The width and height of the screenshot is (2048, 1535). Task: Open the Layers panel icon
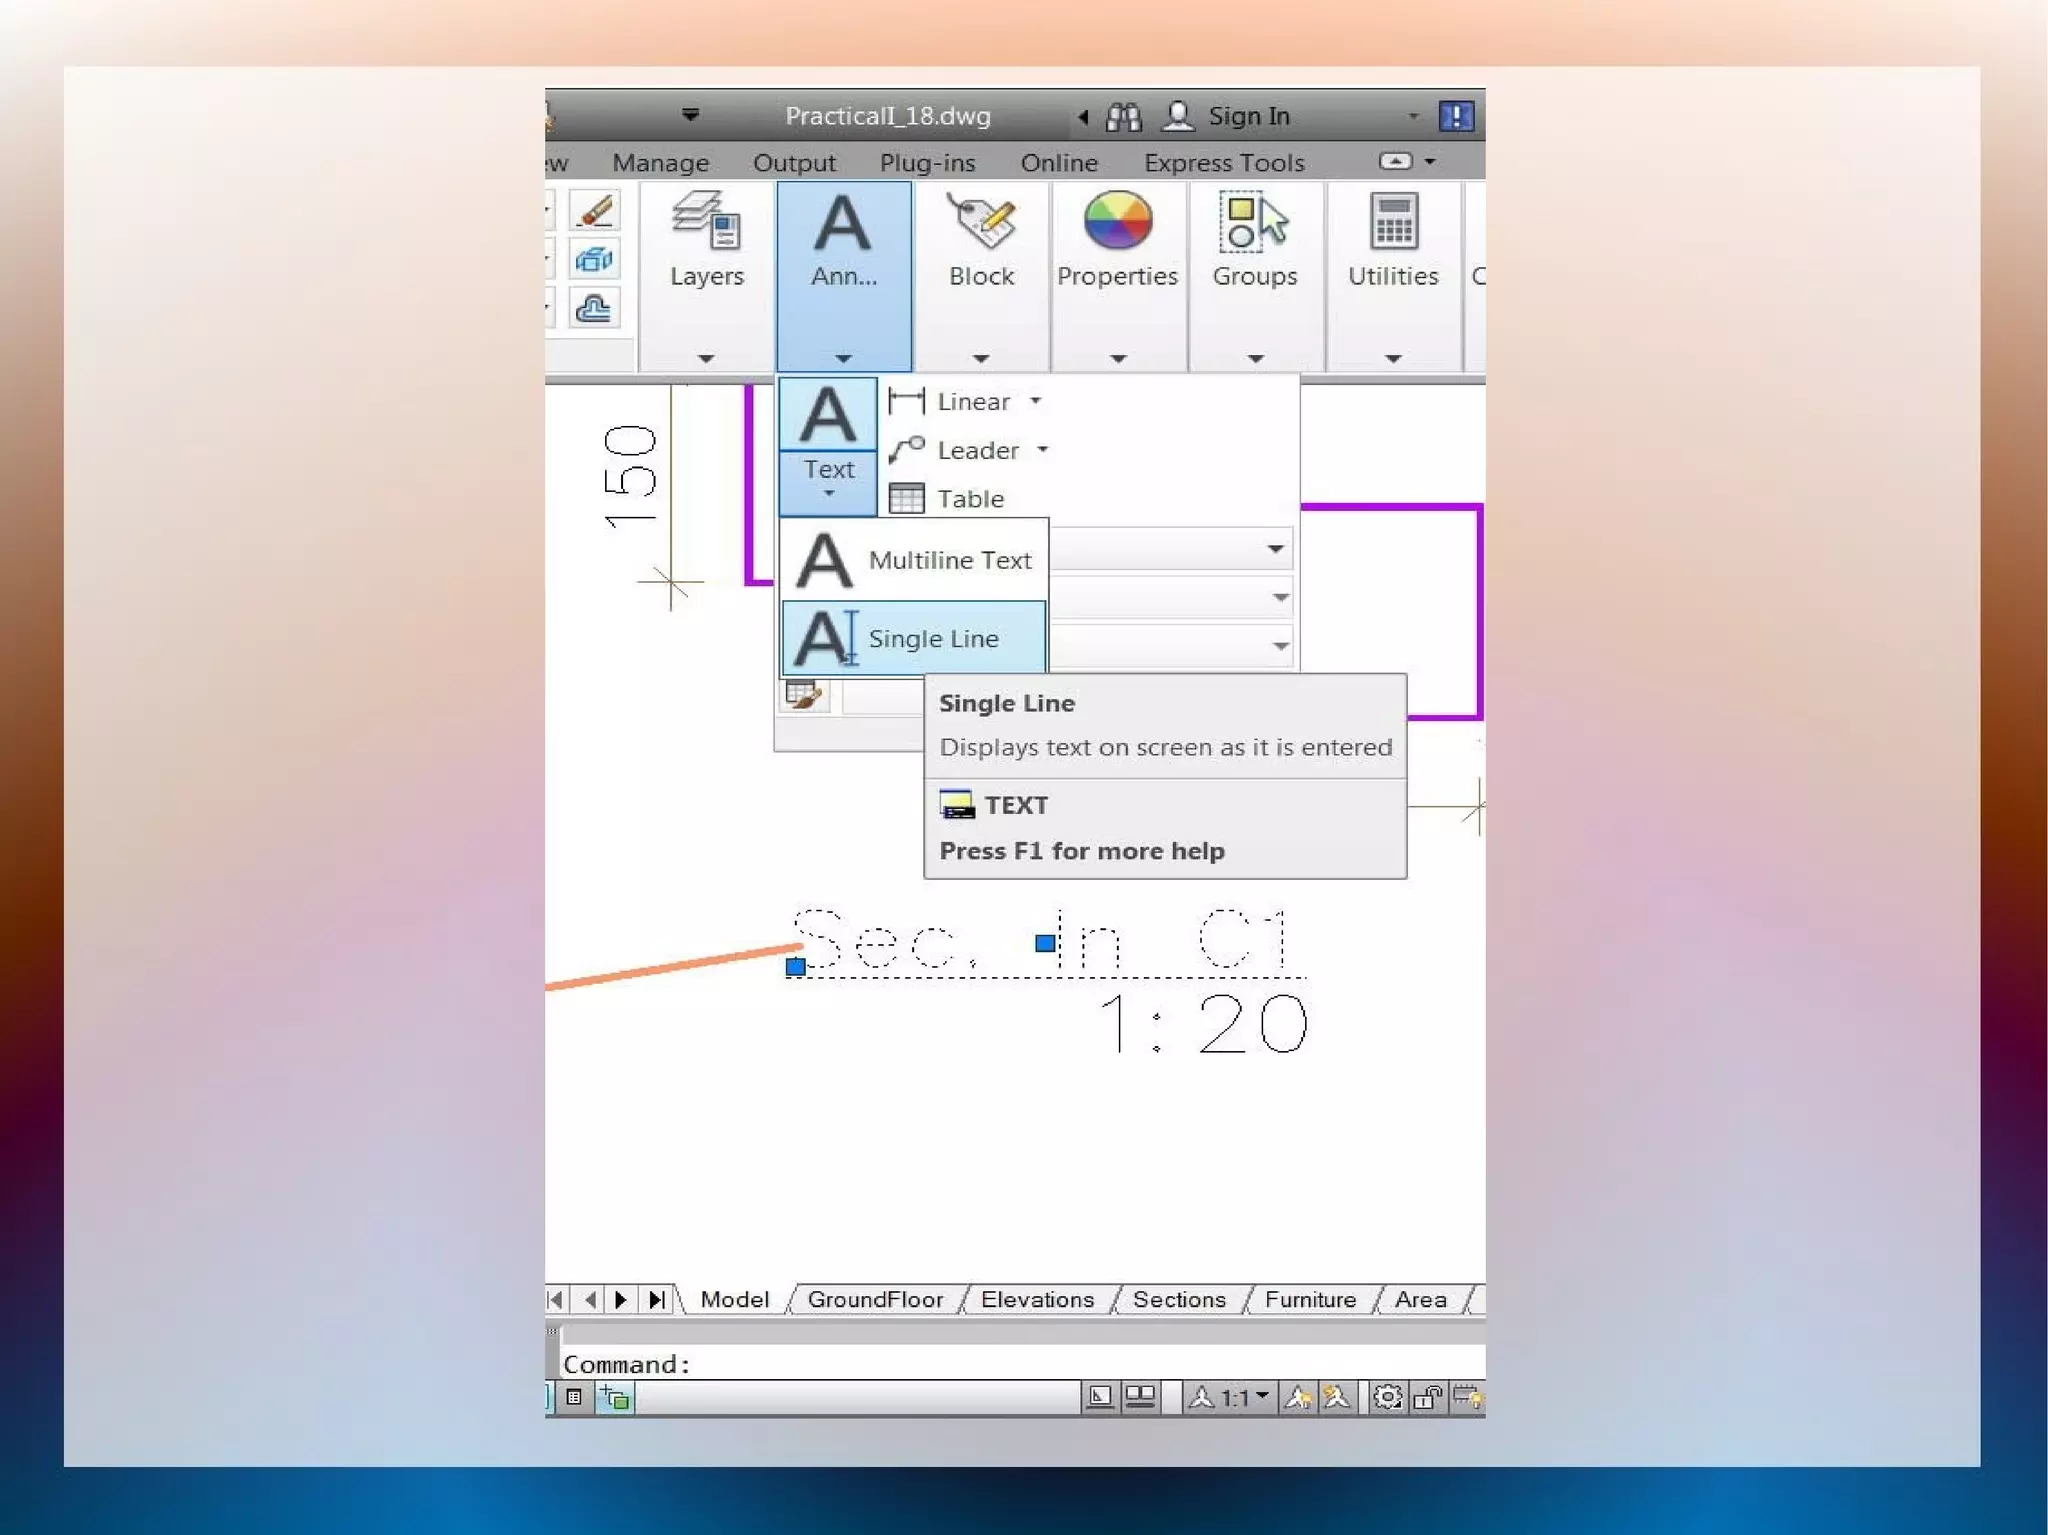click(x=706, y=222)
